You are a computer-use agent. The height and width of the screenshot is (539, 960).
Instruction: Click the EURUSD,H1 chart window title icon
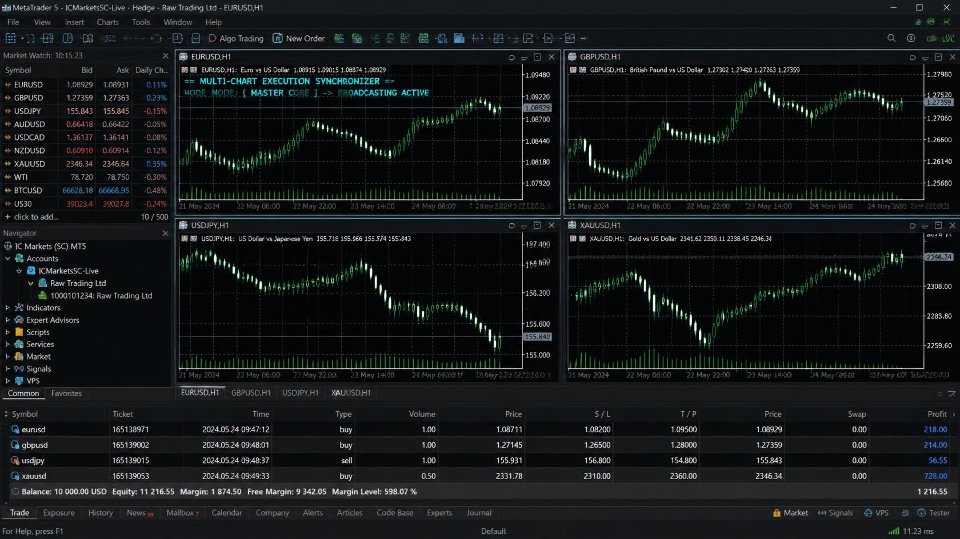point(183,56)
